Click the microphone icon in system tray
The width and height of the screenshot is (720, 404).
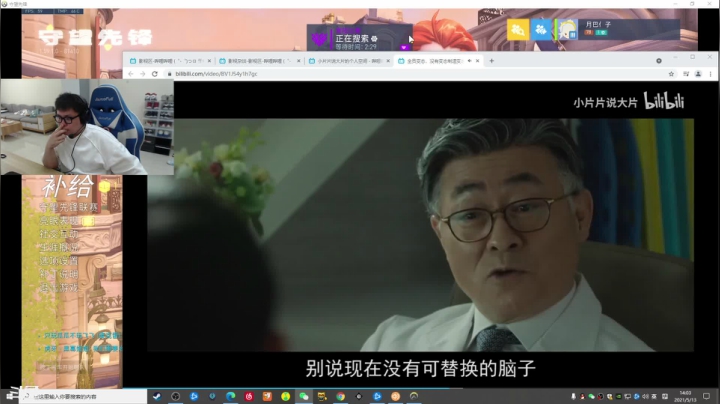(573, 396)
